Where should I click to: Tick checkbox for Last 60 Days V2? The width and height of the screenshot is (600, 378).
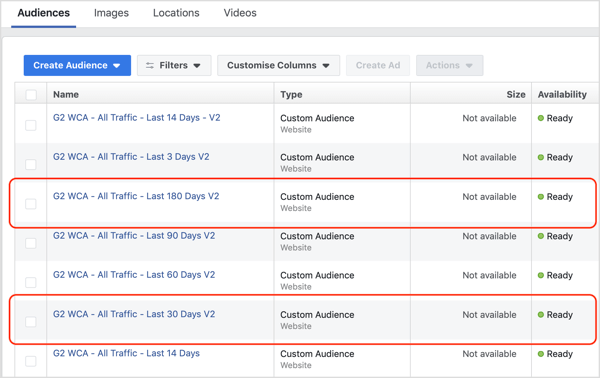pos(31,283)
